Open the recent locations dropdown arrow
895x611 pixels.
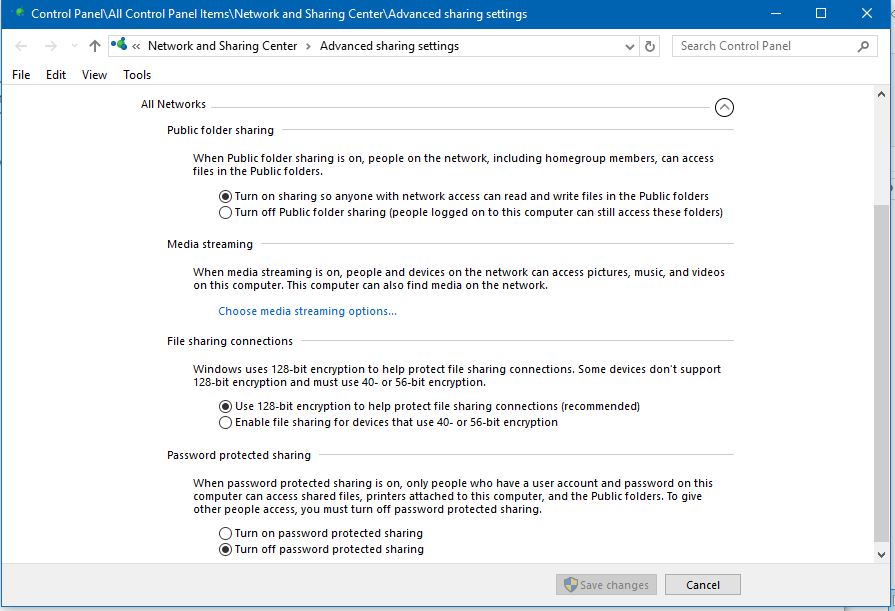pos(74,46)
